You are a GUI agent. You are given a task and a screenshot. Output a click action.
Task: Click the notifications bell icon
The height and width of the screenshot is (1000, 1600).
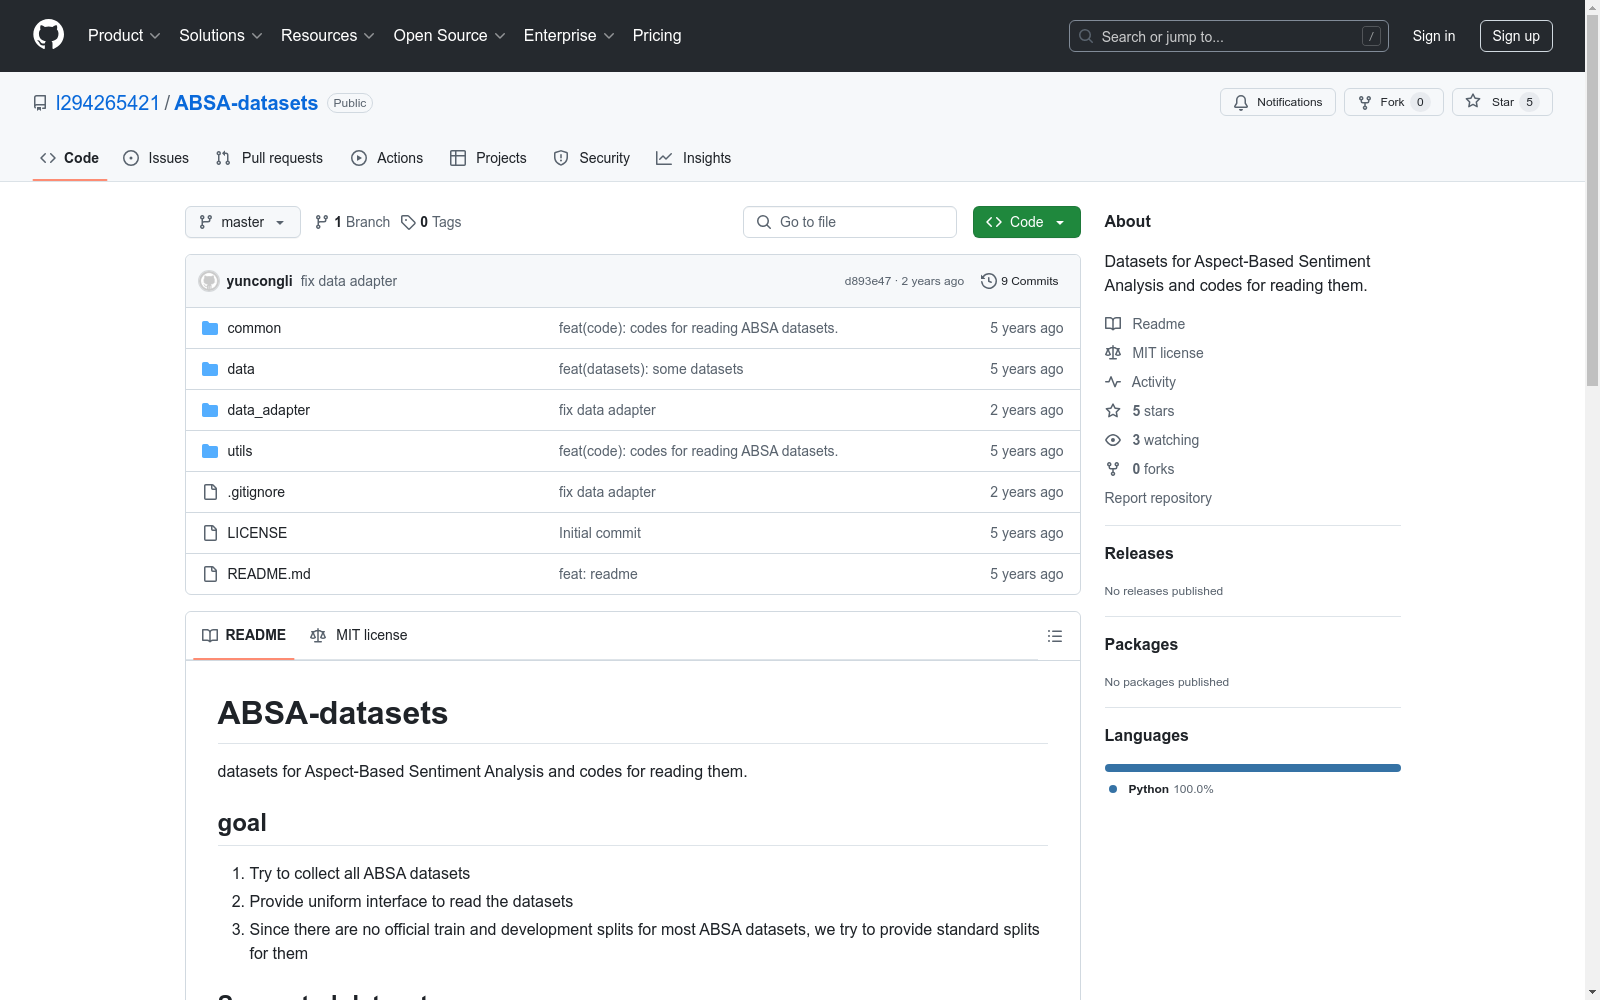[1241, 102]
